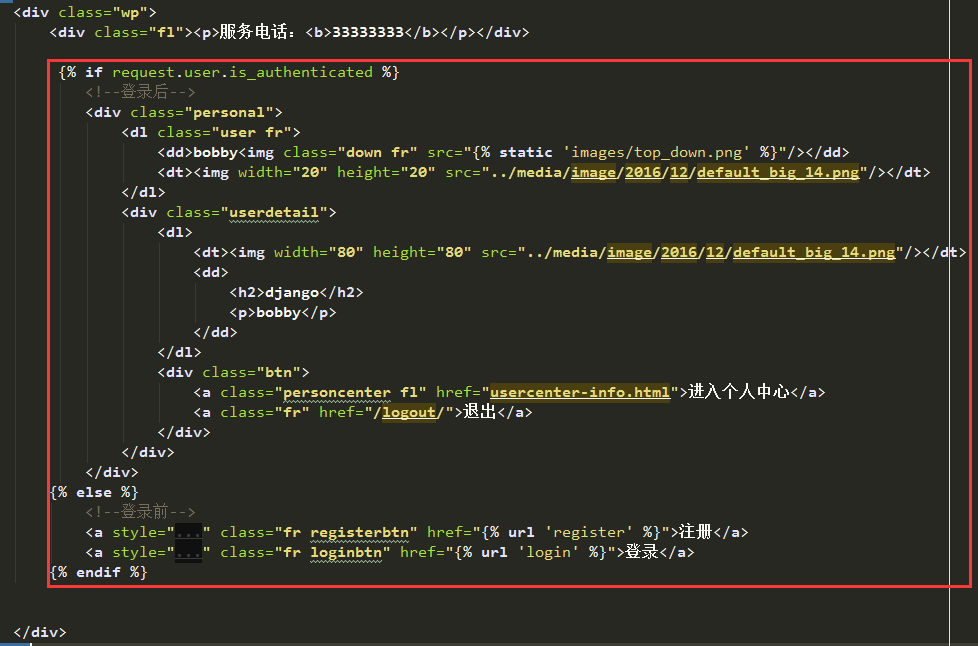978x646 pixels.
Task: Click 'login' in the url tag
Action: pyautogui.click(x=548, y=552)
